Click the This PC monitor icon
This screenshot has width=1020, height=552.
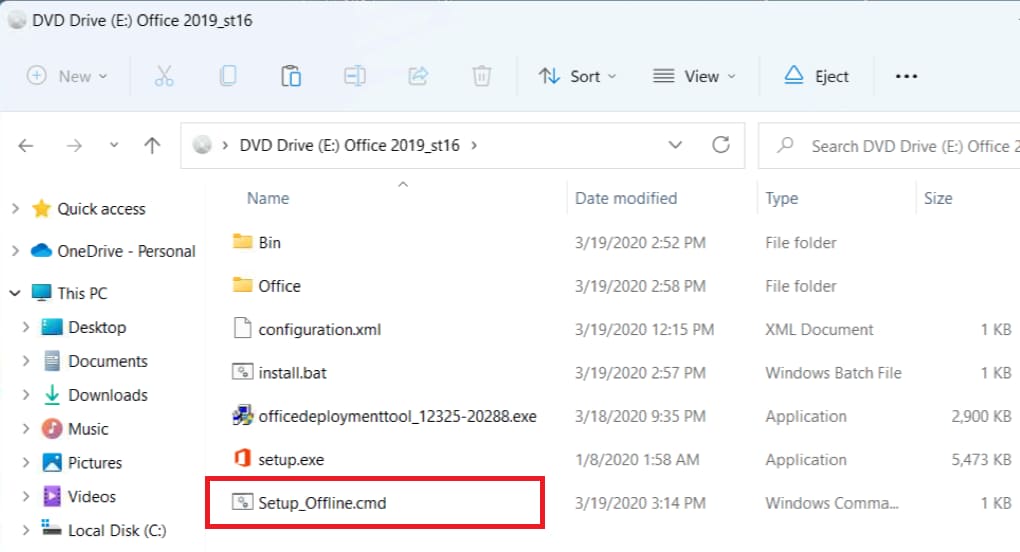[x=41, y=293]
